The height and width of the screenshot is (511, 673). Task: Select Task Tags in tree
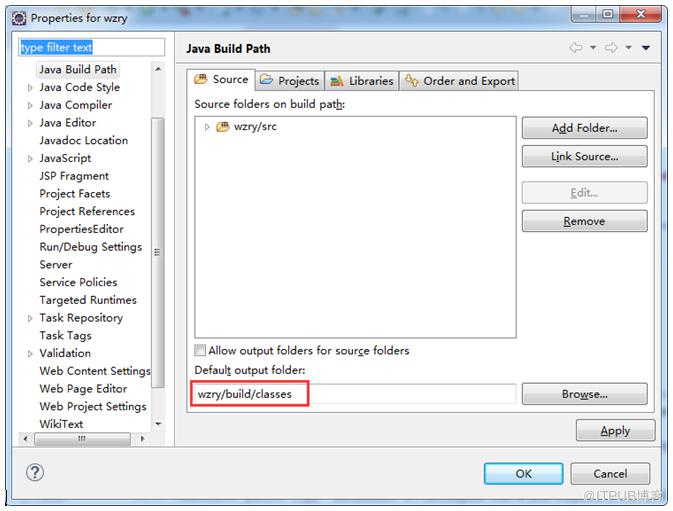[x=65, y=336]
